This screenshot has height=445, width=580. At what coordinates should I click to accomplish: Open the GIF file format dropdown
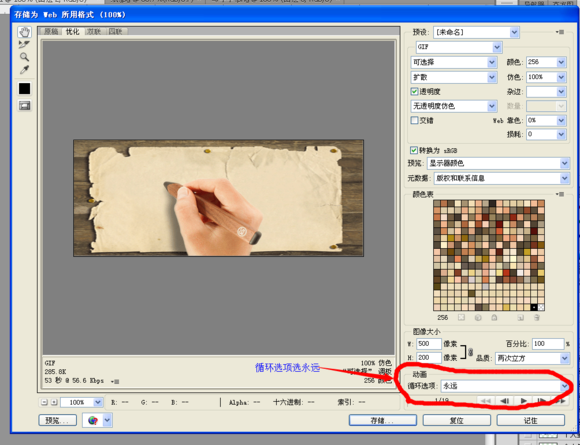pos(459,47)
